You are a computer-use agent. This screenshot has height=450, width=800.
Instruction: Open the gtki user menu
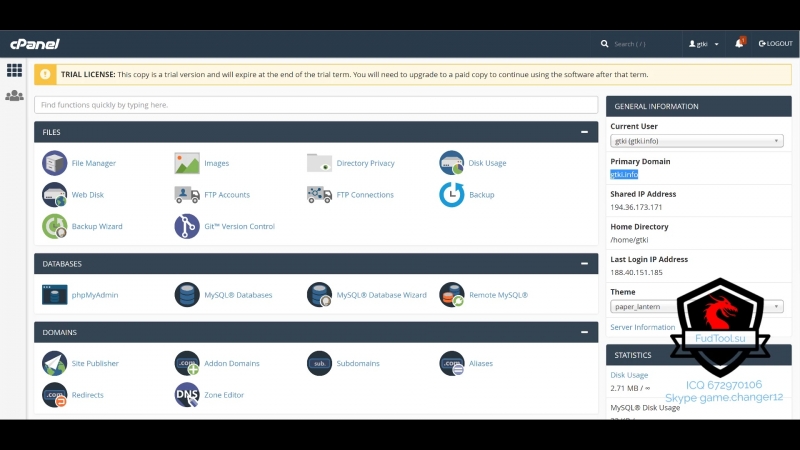[x=704, y=44]
